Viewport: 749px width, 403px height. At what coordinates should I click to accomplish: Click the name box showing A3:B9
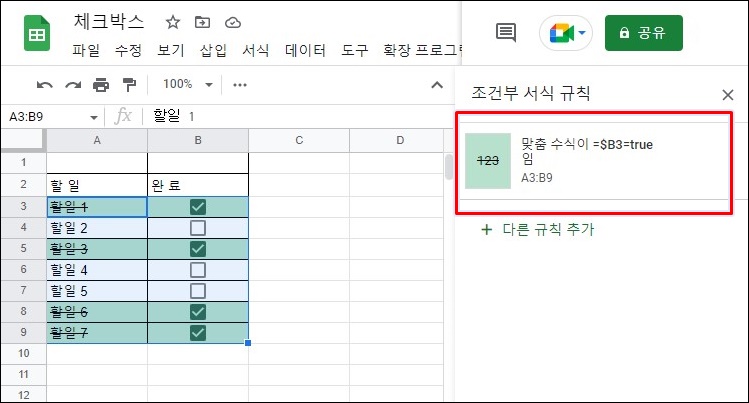[45, 117]
